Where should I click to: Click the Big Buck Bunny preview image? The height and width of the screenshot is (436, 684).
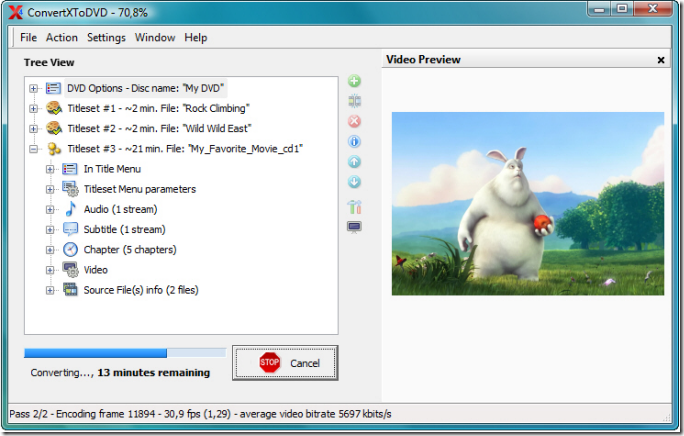tap(528, 203)
